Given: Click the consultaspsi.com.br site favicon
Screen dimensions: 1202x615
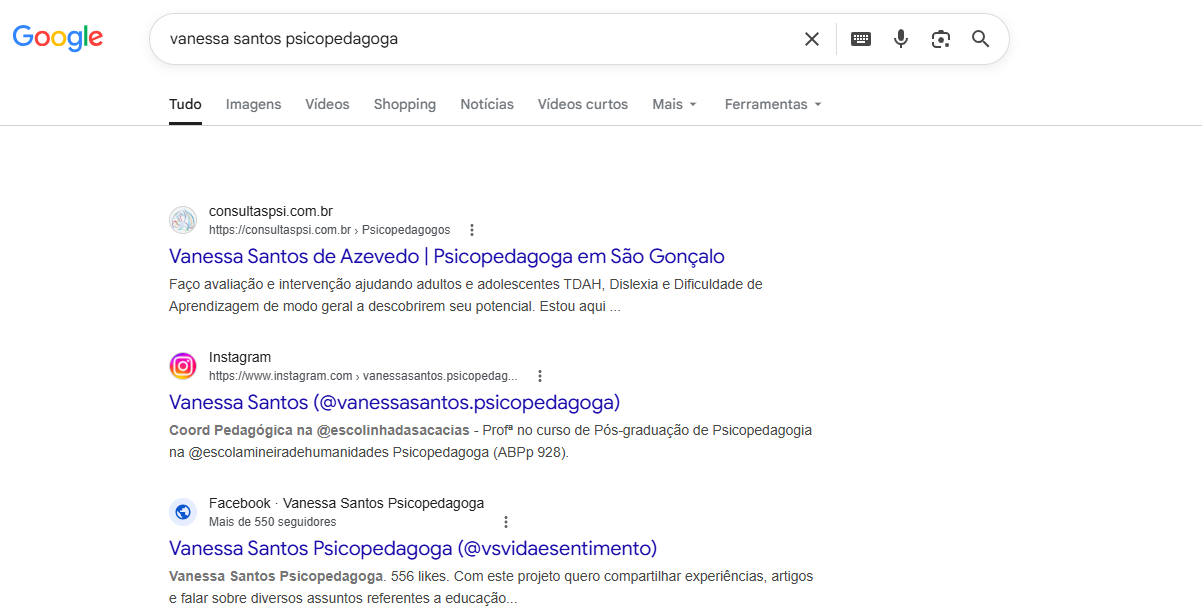Looking at the screenshot, I should 183,220.
